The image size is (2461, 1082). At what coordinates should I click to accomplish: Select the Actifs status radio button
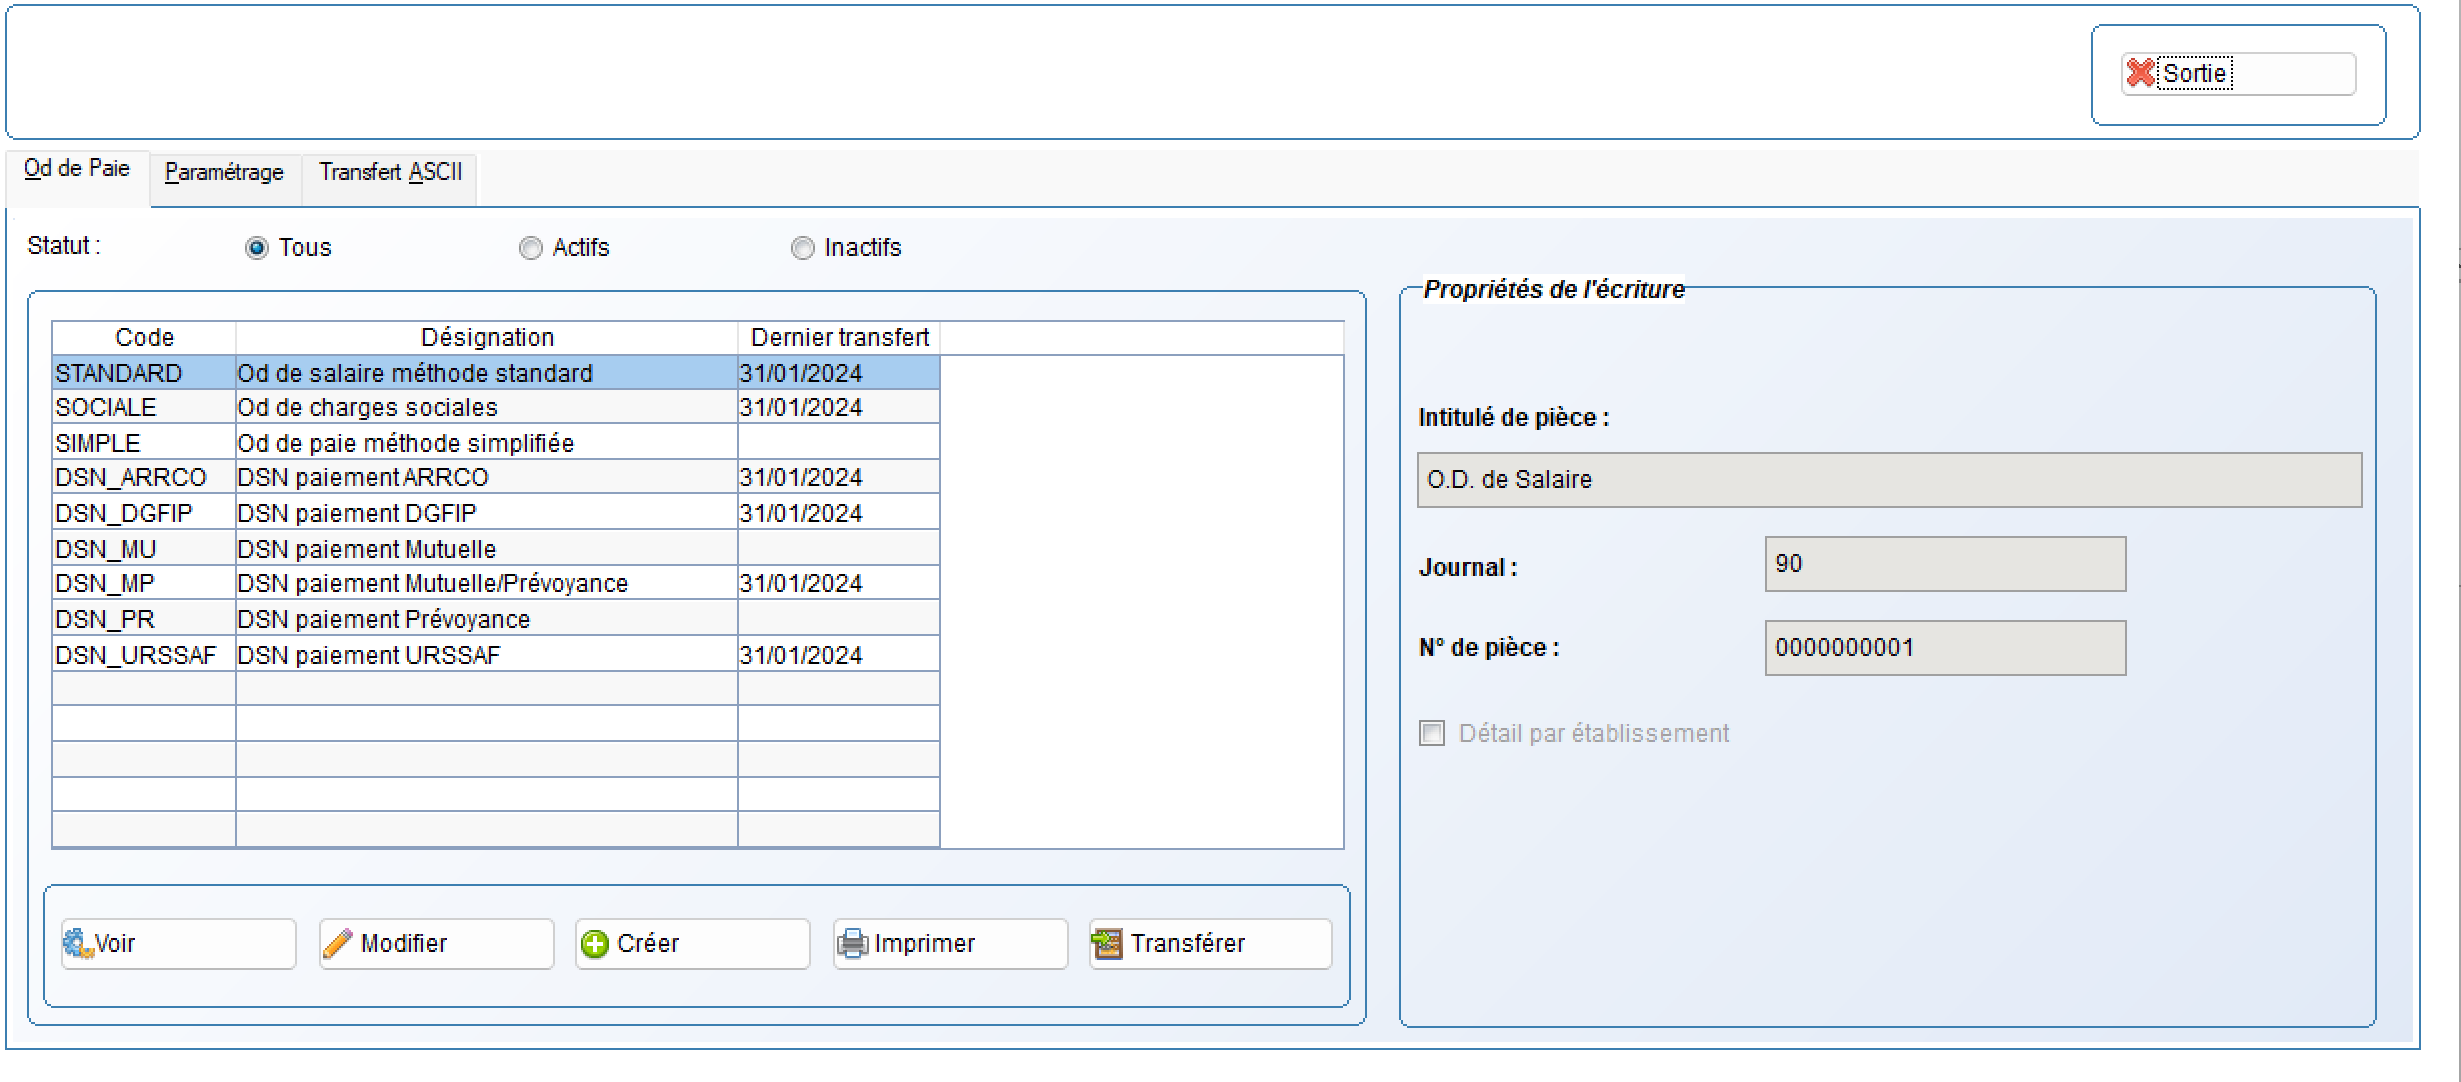531,248
